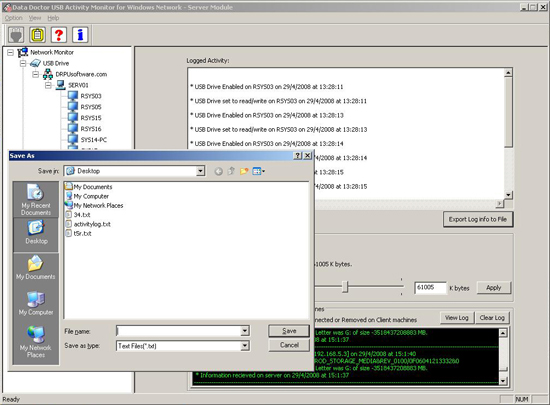The image size is (550, 405).
Task: Click My Recent Documents in places bar
Action: coord(36,200)
